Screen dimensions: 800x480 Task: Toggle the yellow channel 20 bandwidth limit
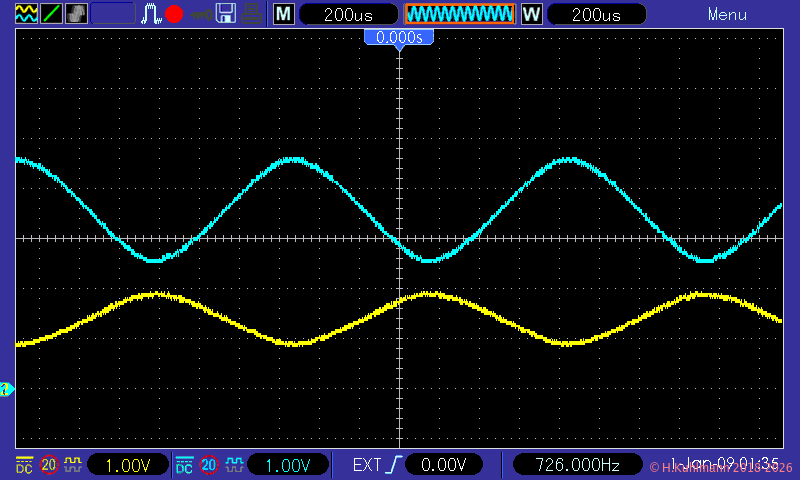(49, 465)
